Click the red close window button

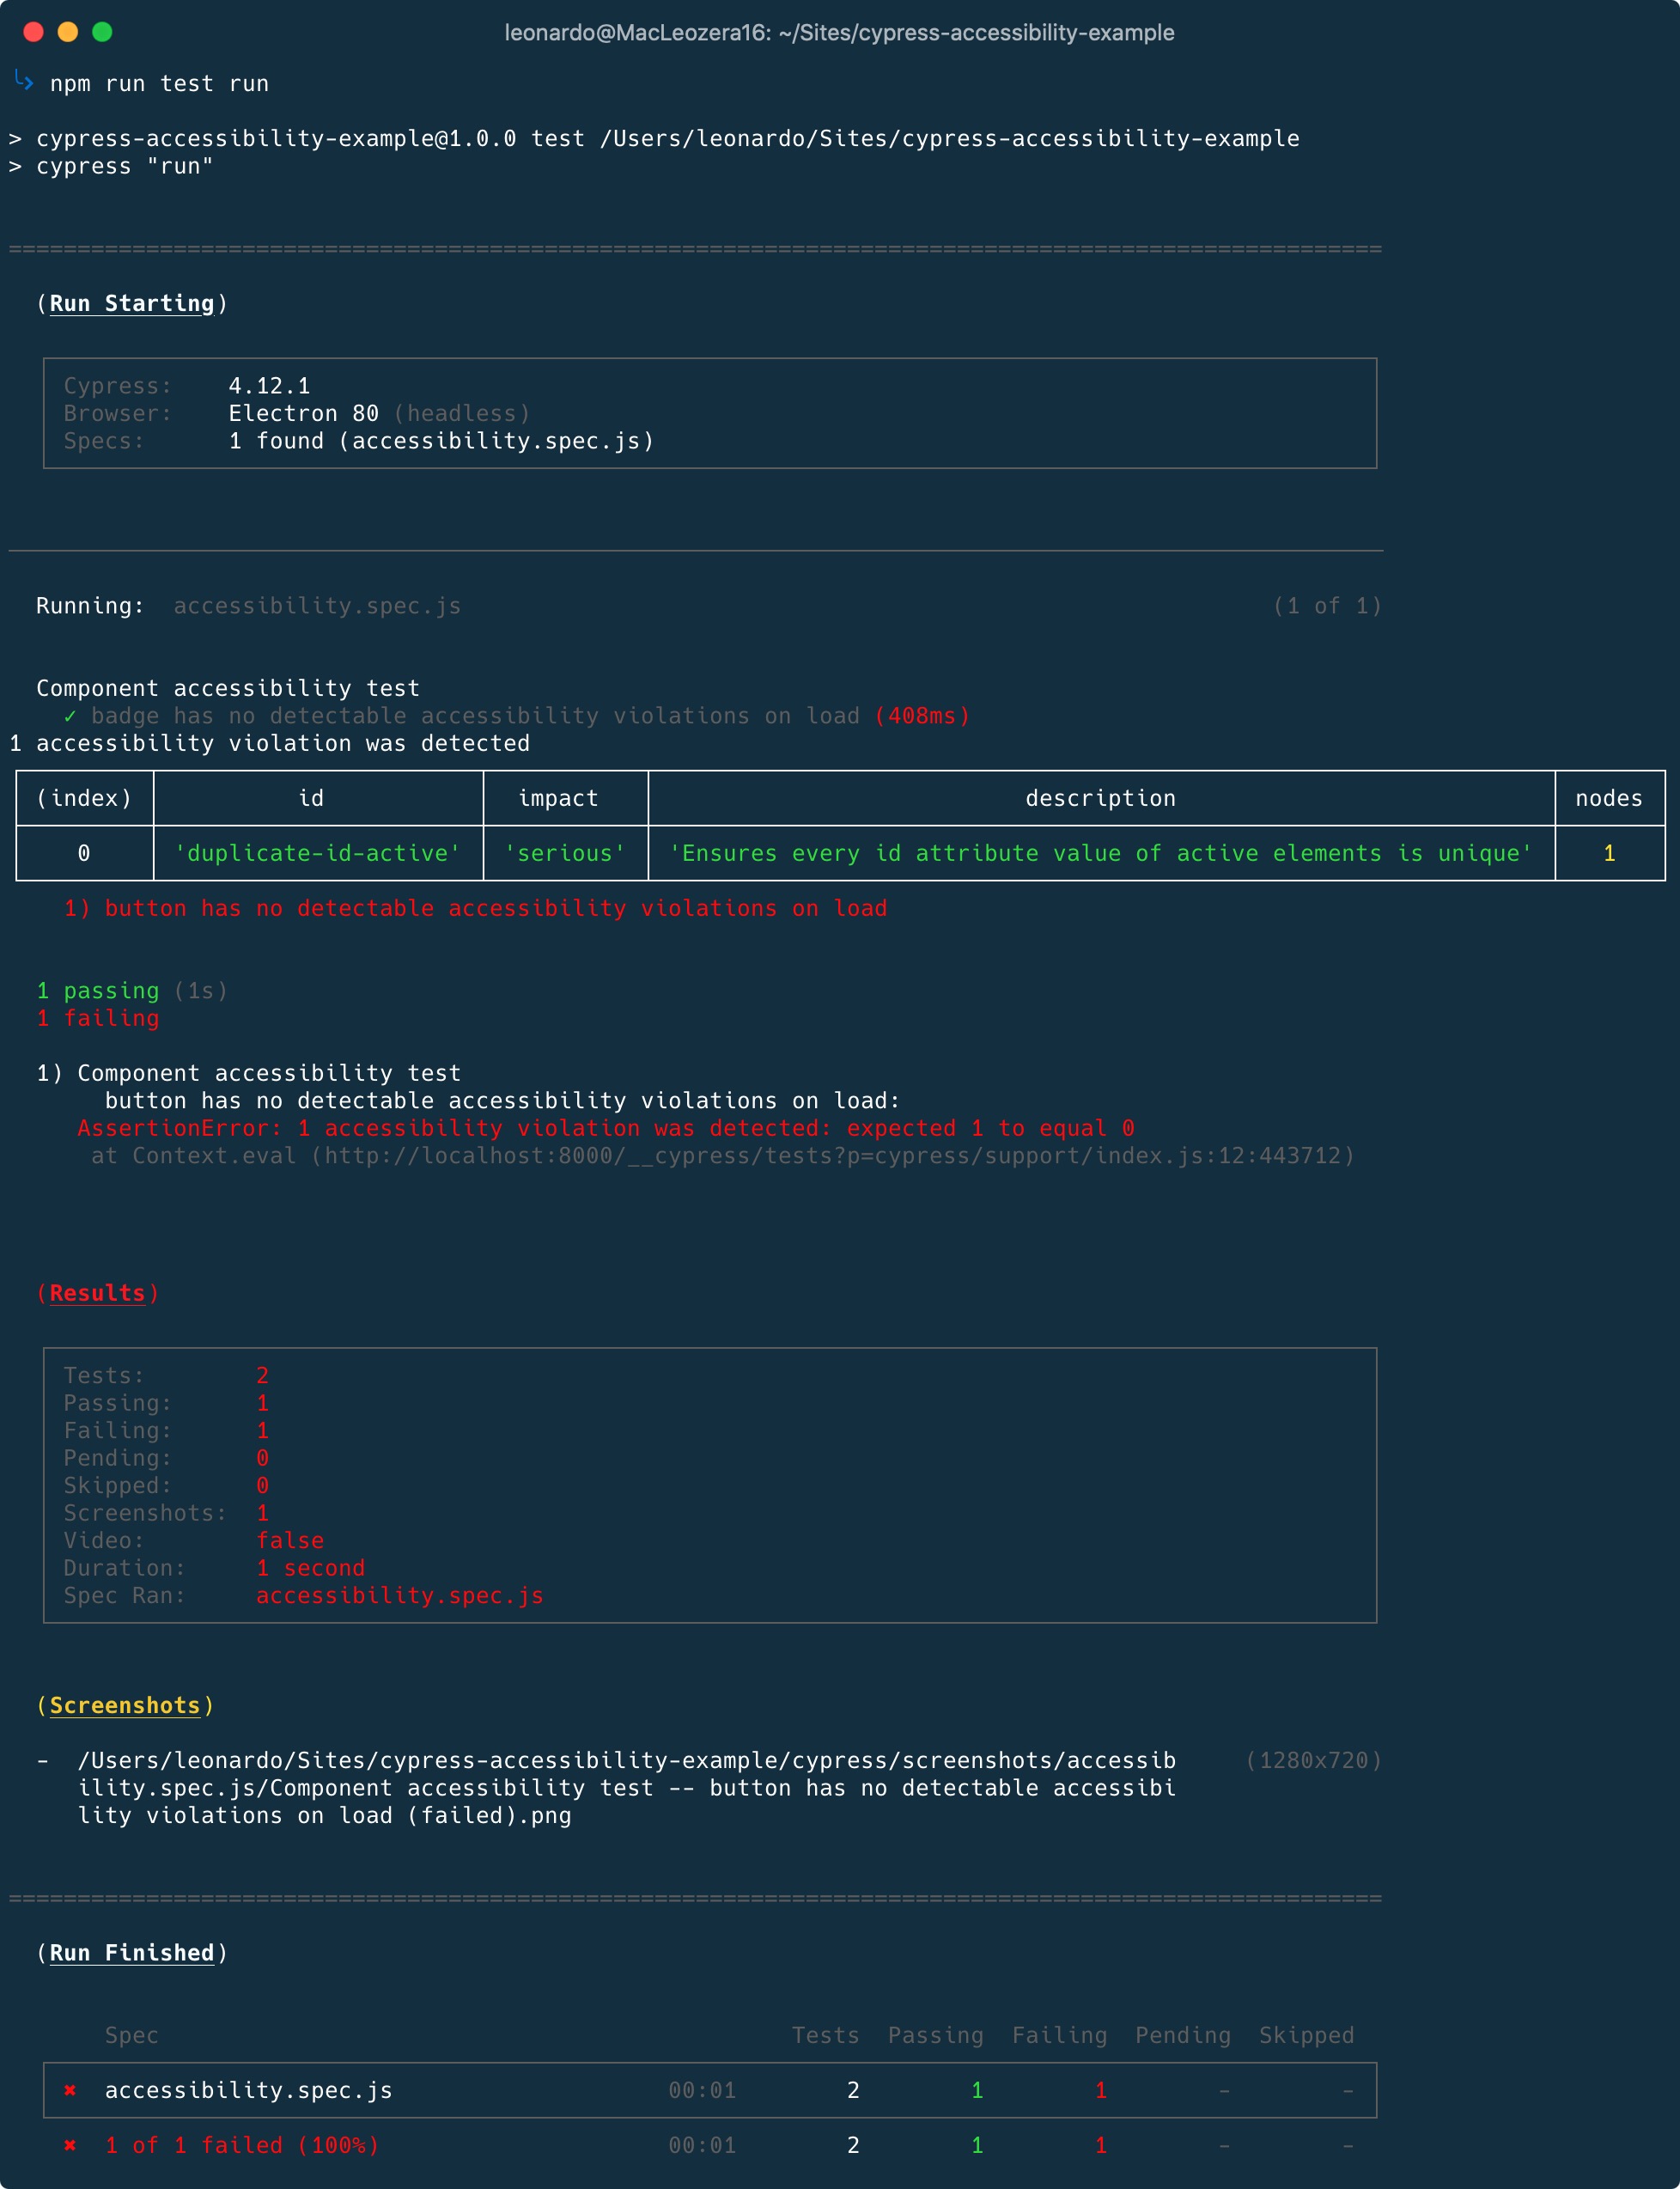pyautogui.click(x=33, y=32)
